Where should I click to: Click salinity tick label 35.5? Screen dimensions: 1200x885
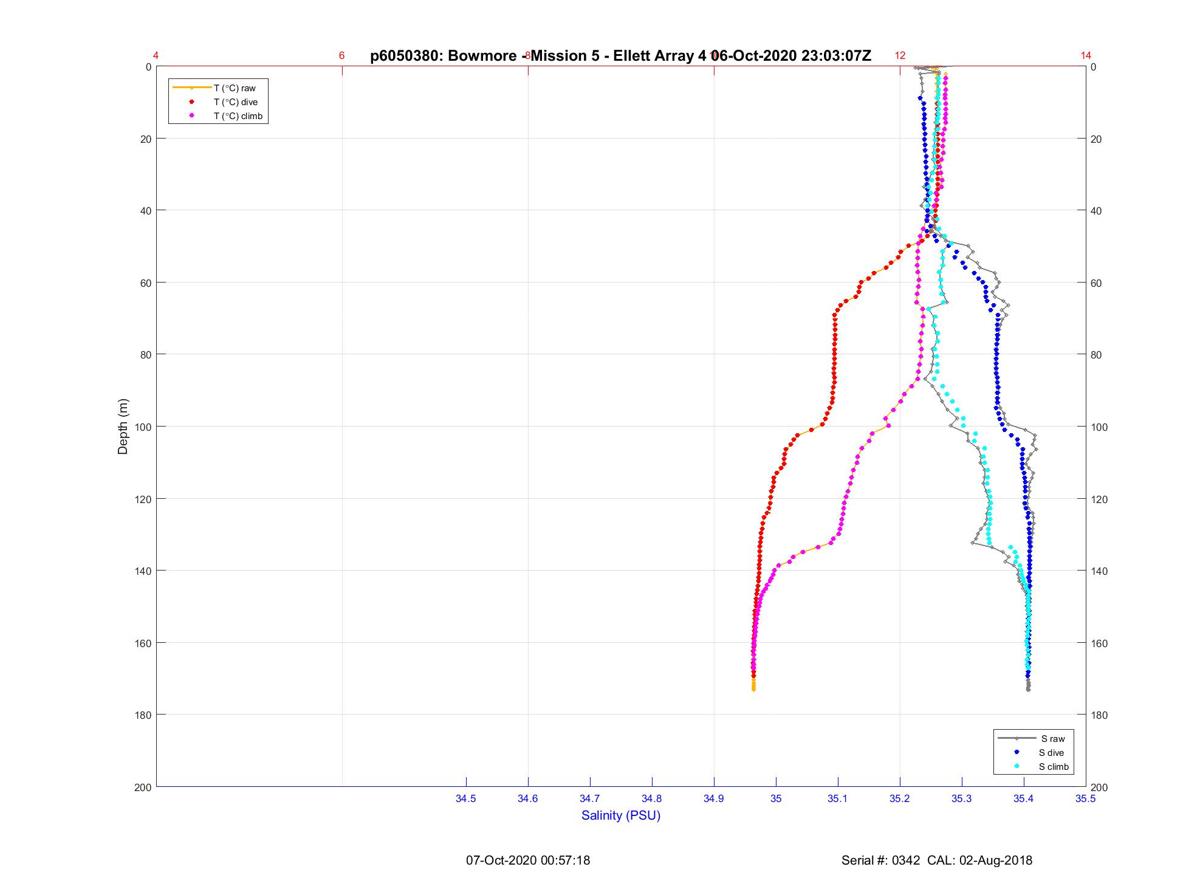click(1086, 798)
